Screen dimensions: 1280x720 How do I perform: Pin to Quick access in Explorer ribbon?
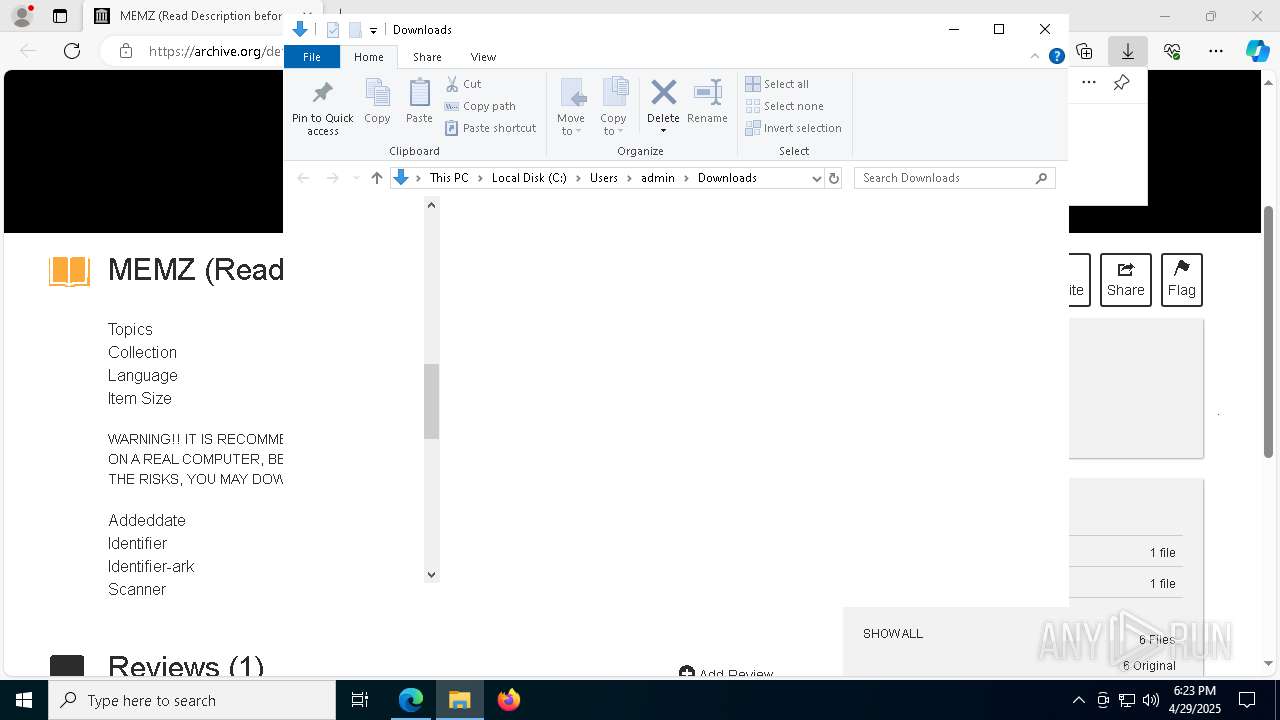pyautogui.click(x=322, y=107)
